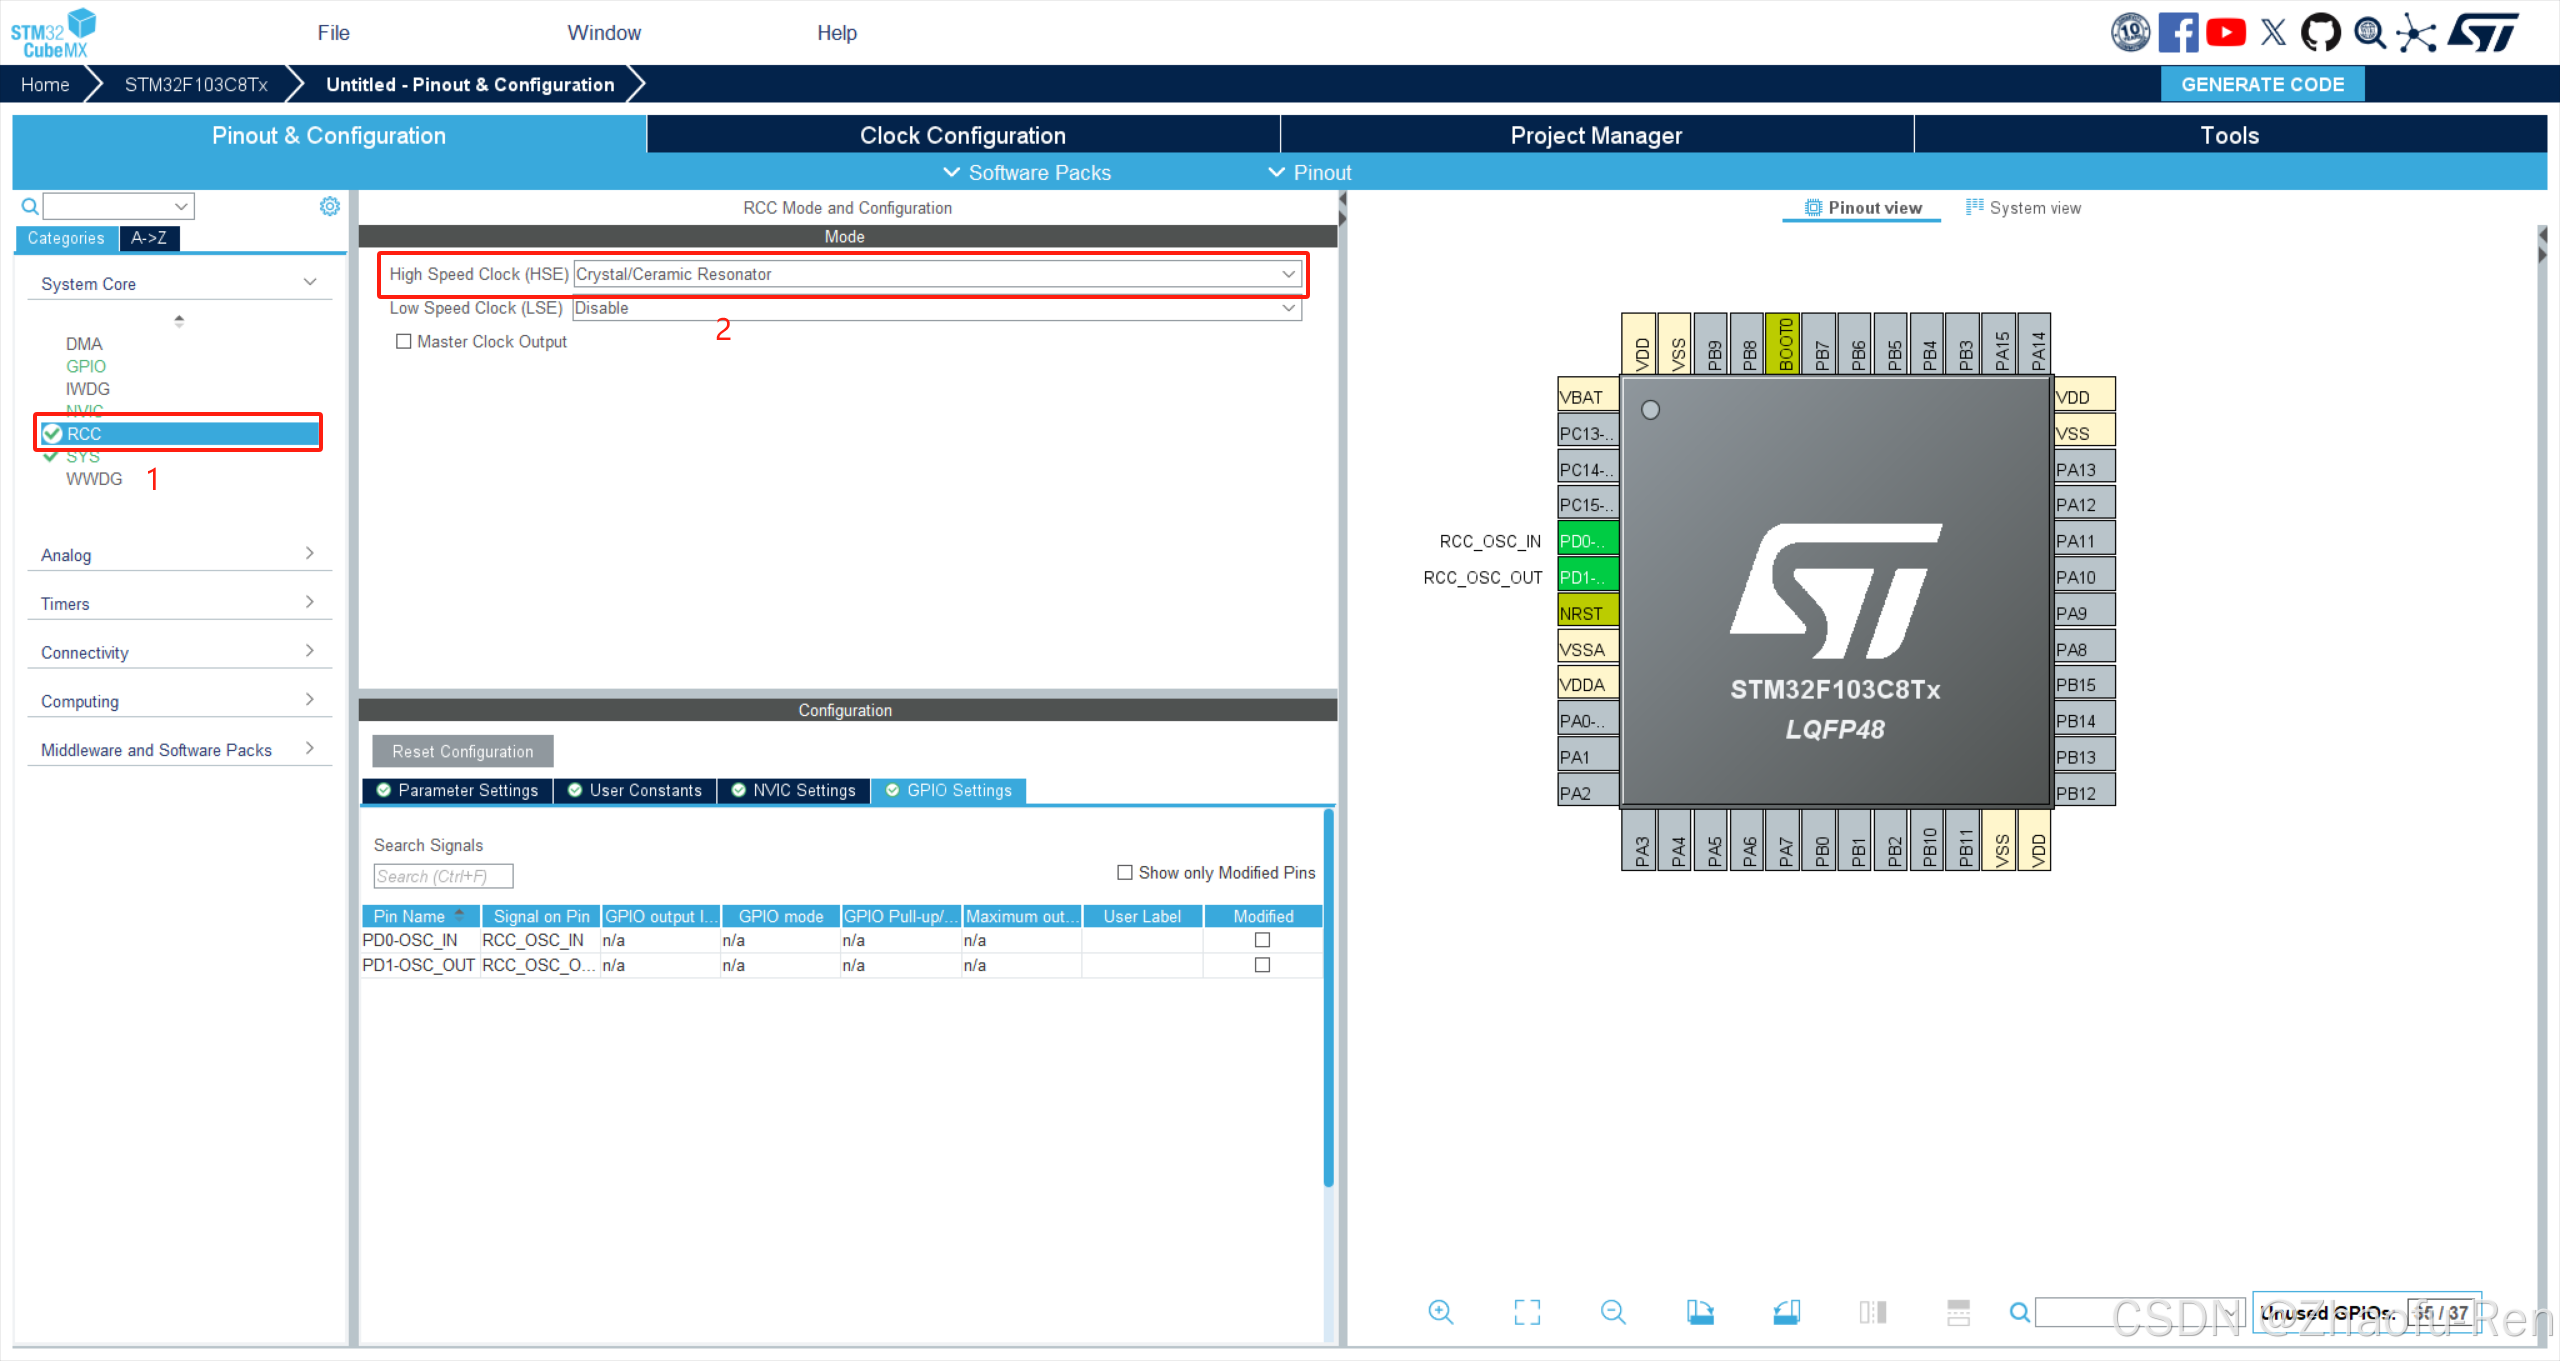The image size is (2560, 1361).
Task: Open the High Speed Clock (HSE) dropdown
Action: [x=937, y=274]
